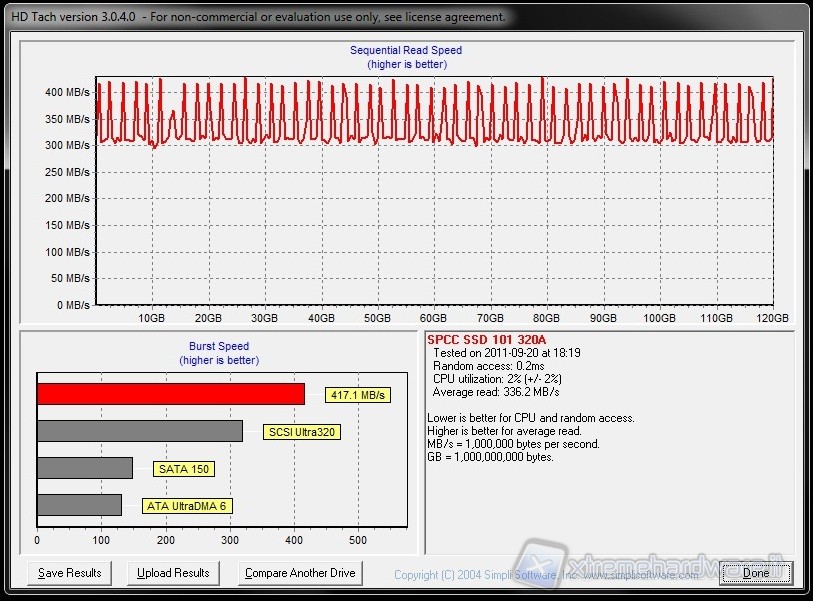Click the SCSI Ultra320 yellow label
The height and width of the screenshot is (601, 813).
click(x=300, y=432)
